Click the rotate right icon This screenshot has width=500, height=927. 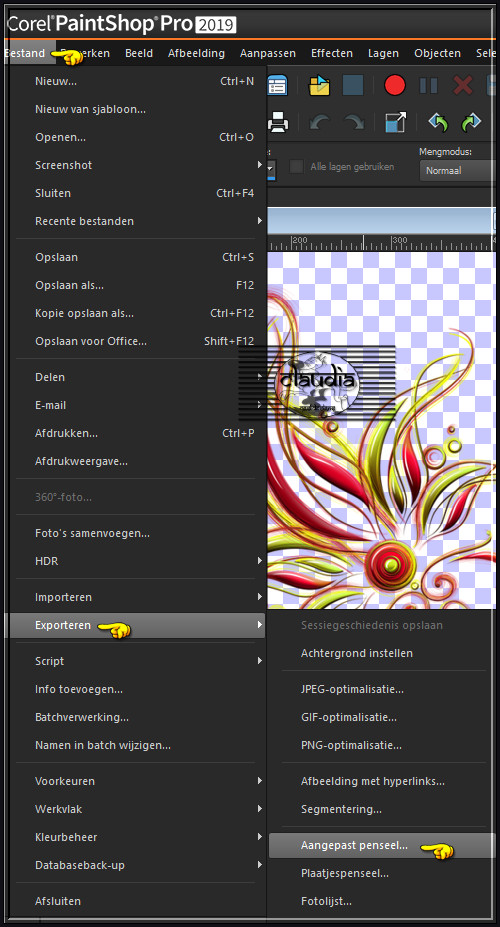(471, 123)
